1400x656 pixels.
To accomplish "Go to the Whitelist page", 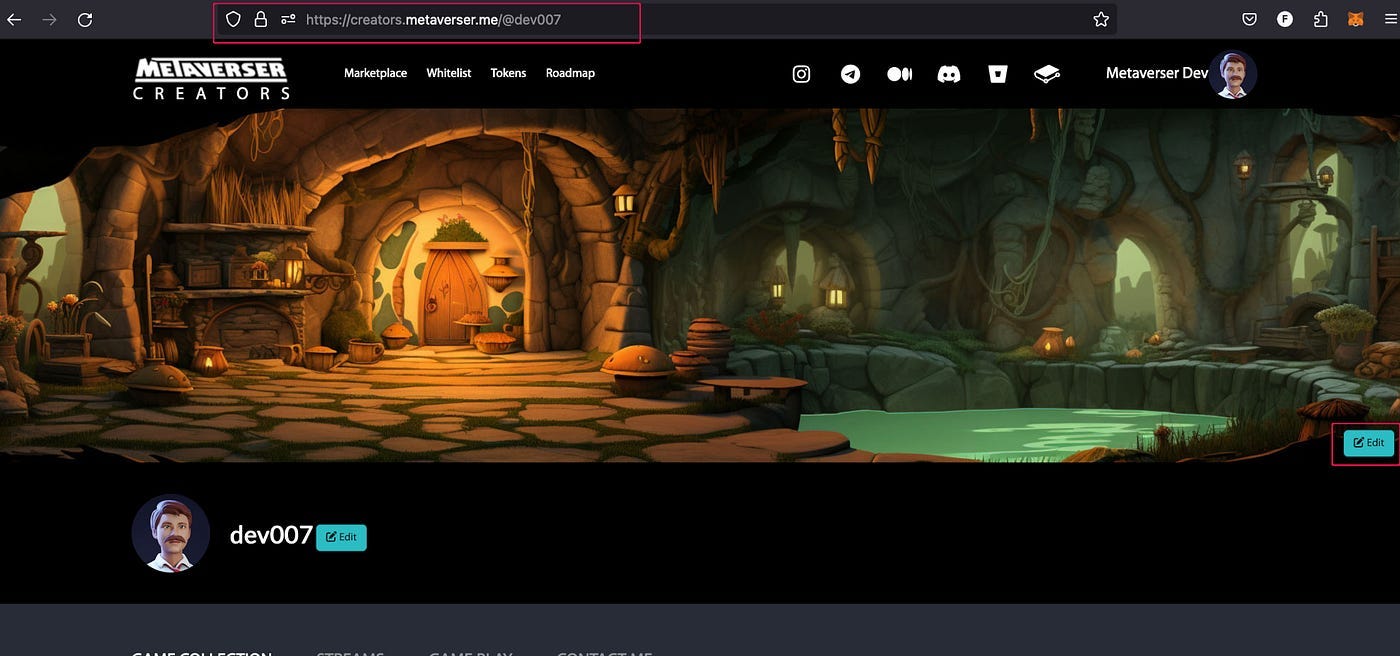I will point(449,73).
